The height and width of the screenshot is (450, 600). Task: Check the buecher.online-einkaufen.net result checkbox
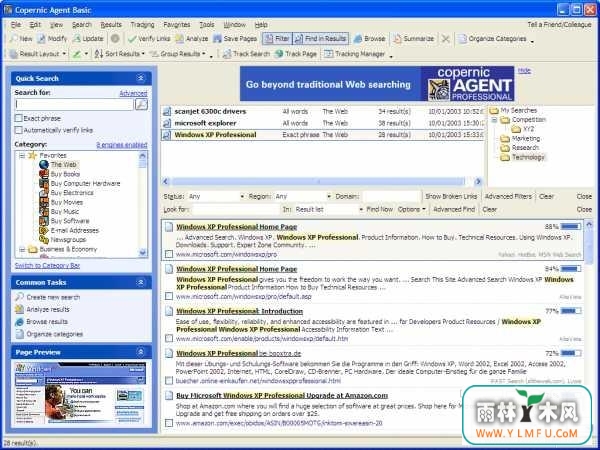pos(169,380)
